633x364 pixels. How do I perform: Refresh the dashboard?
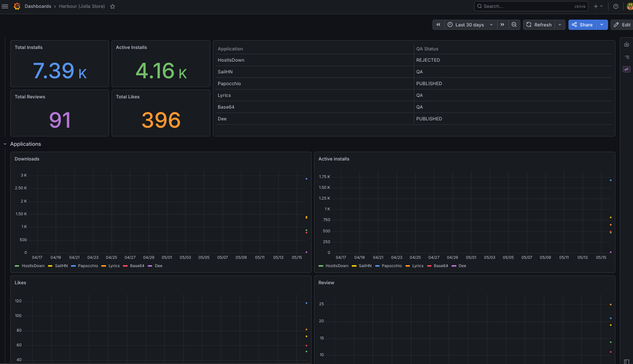(x=539, y=25)
